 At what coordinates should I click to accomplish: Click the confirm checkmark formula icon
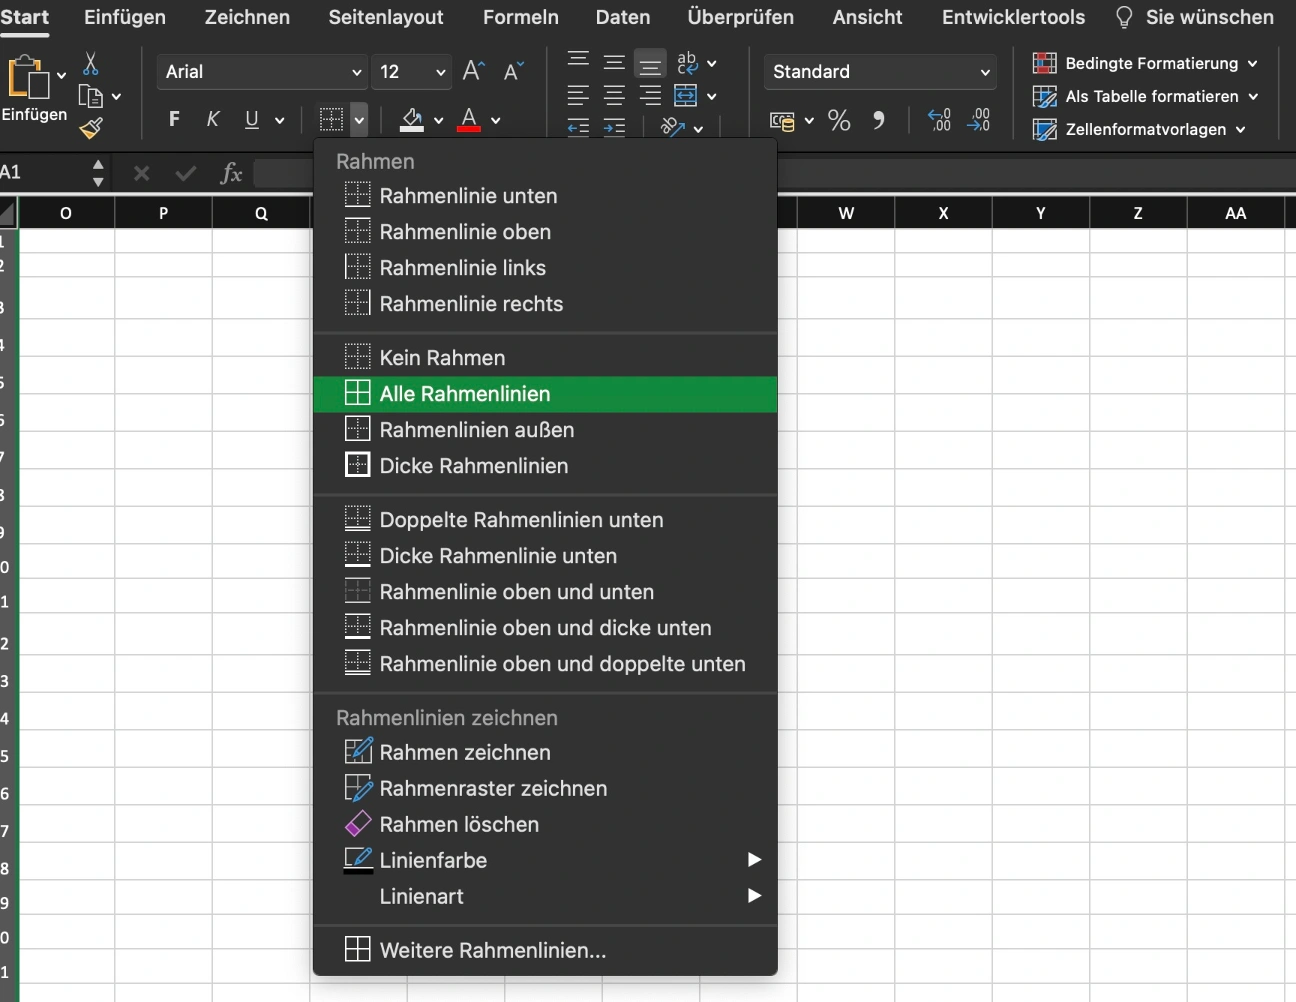(x=186, y=173)
